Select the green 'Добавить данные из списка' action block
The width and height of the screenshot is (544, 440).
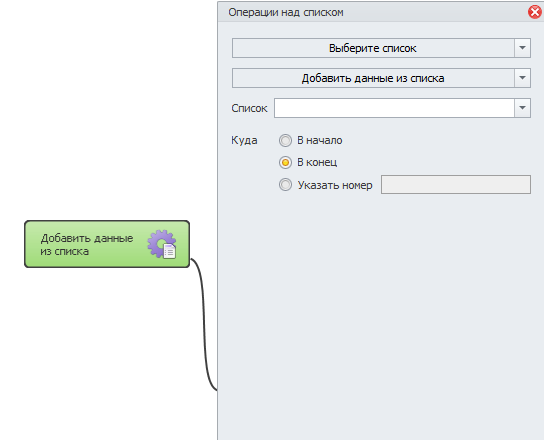coord(107,244)
